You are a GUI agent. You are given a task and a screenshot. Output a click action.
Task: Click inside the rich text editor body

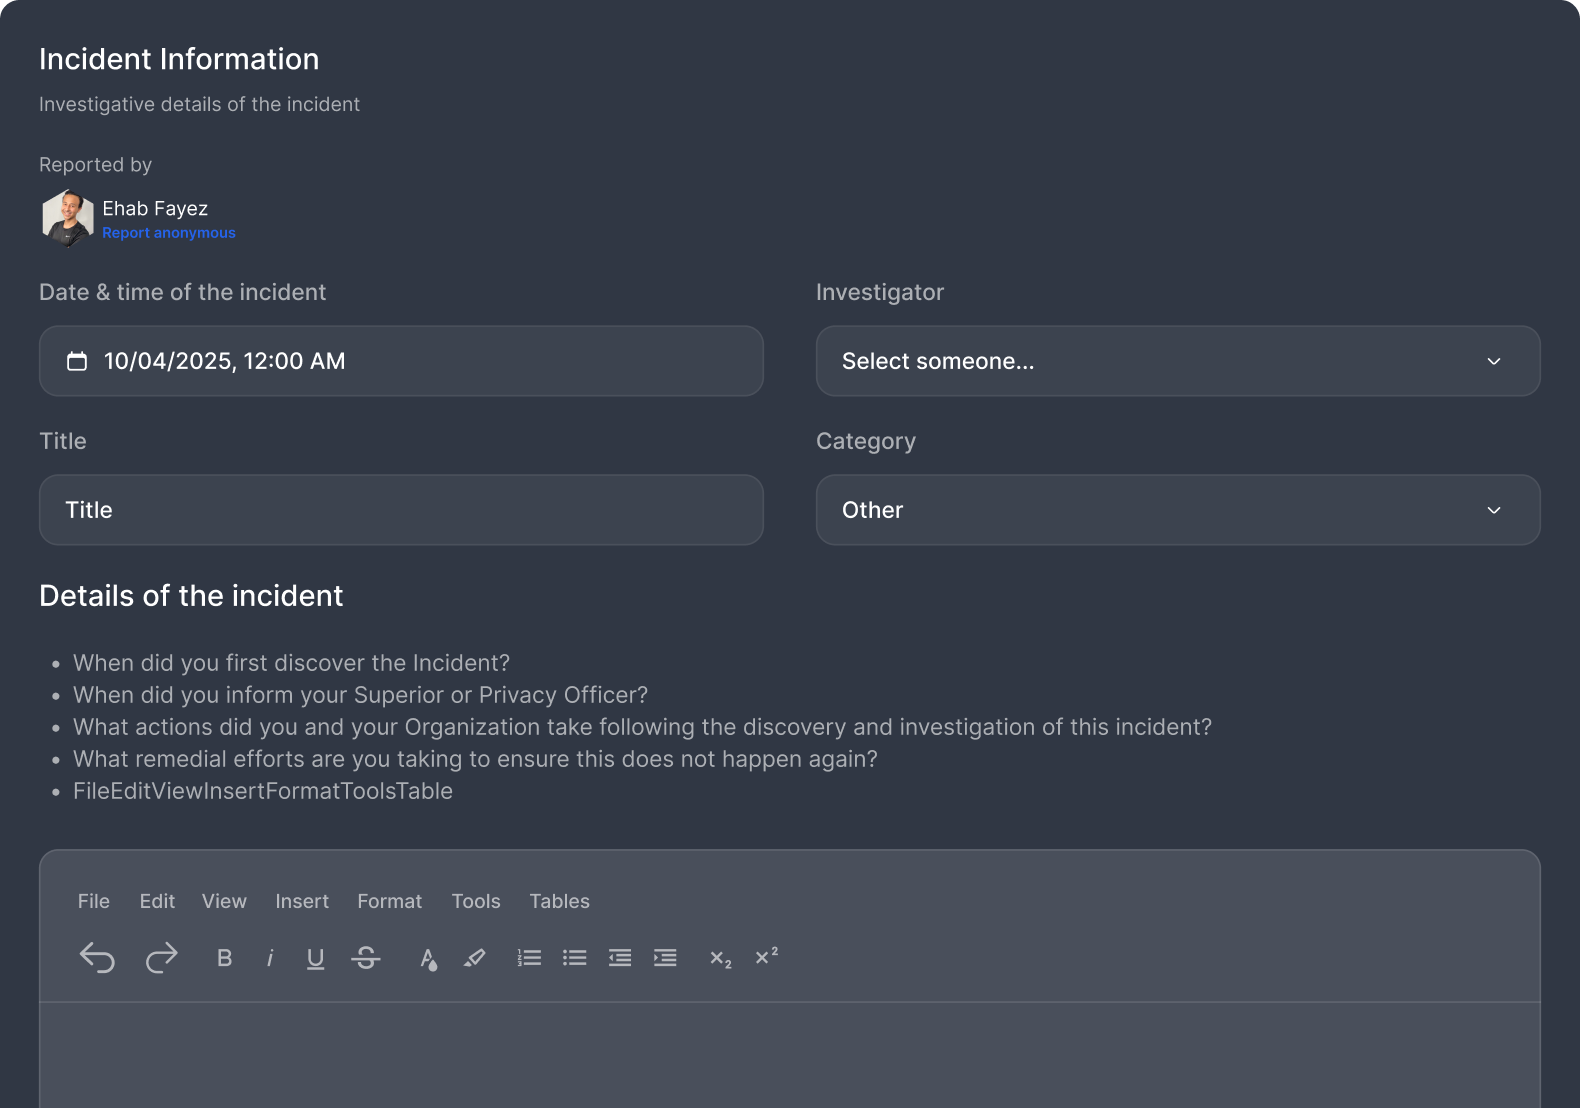pyautogui.click(x=790, y=1055)
